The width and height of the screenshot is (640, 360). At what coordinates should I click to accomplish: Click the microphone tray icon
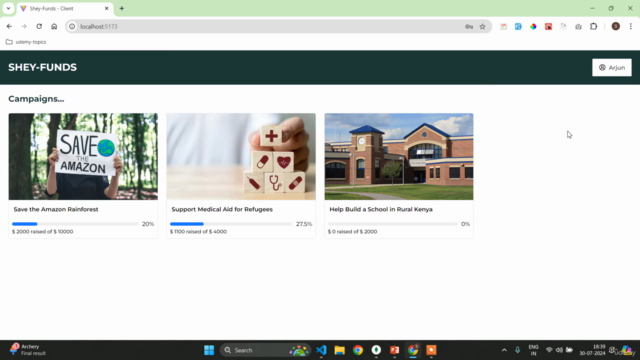point(518,350)
